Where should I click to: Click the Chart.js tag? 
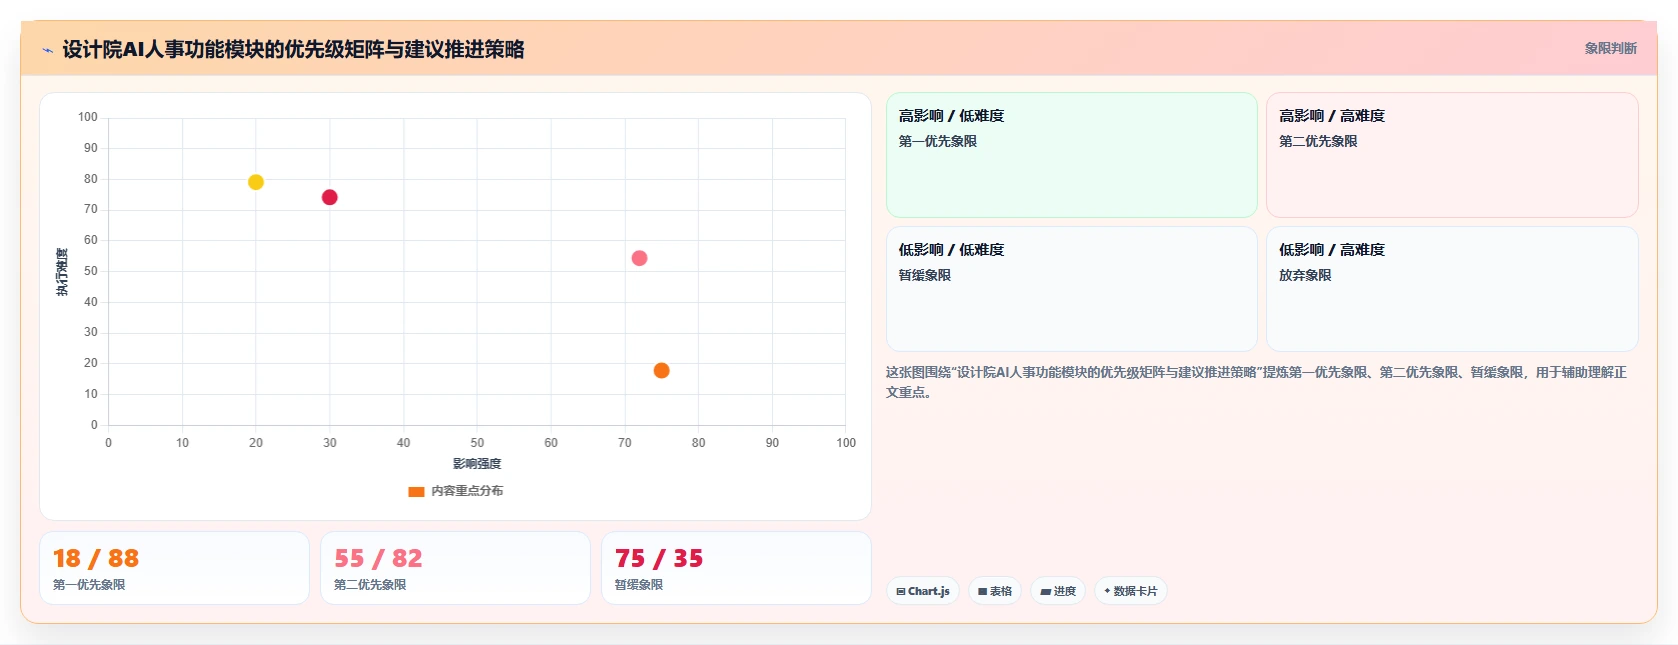tap(923, 591)
